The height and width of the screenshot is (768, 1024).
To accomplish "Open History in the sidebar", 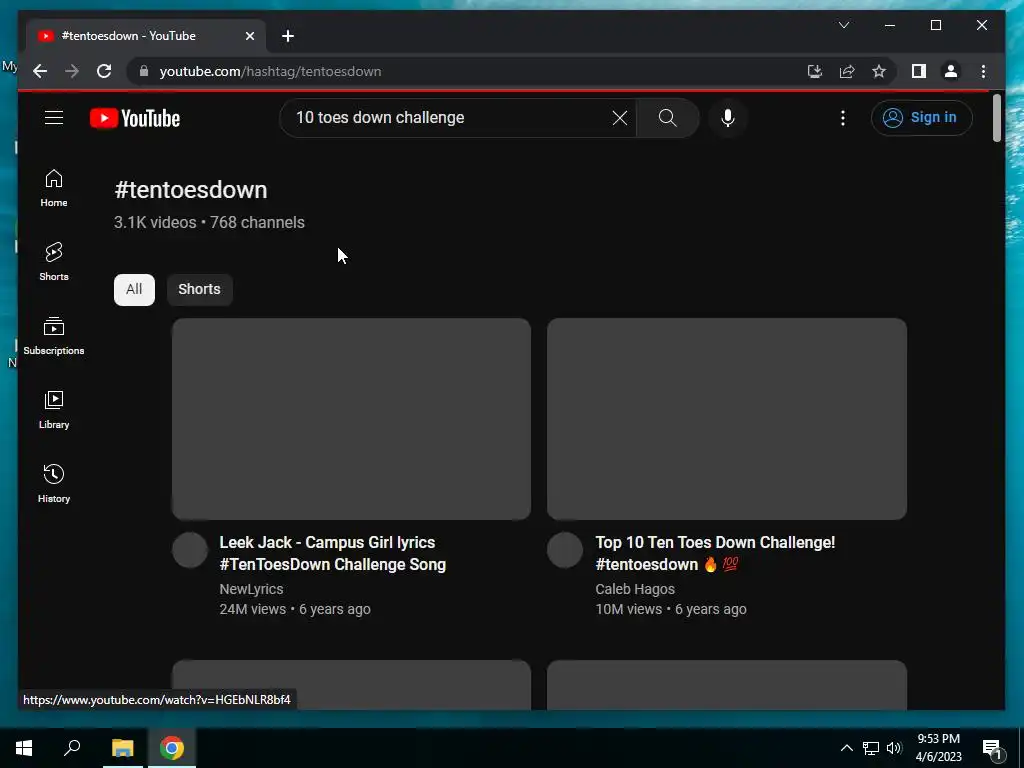I will (54, 484).
